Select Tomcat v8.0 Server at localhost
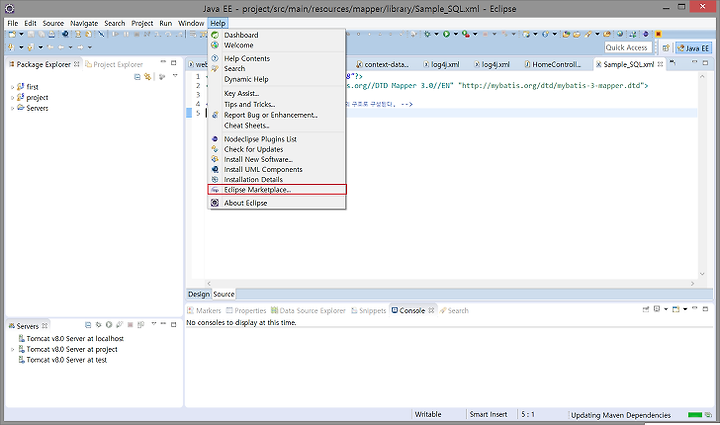This screenshot has height=425, width=720. coord(71,339)
